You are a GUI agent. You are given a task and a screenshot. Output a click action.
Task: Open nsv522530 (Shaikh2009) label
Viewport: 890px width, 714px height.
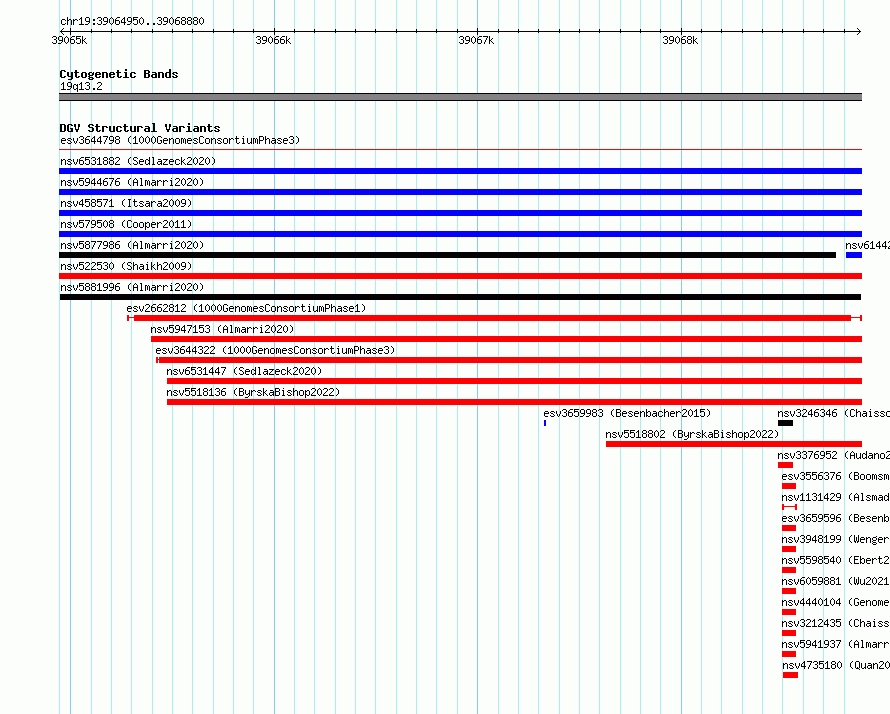point(126,266)
